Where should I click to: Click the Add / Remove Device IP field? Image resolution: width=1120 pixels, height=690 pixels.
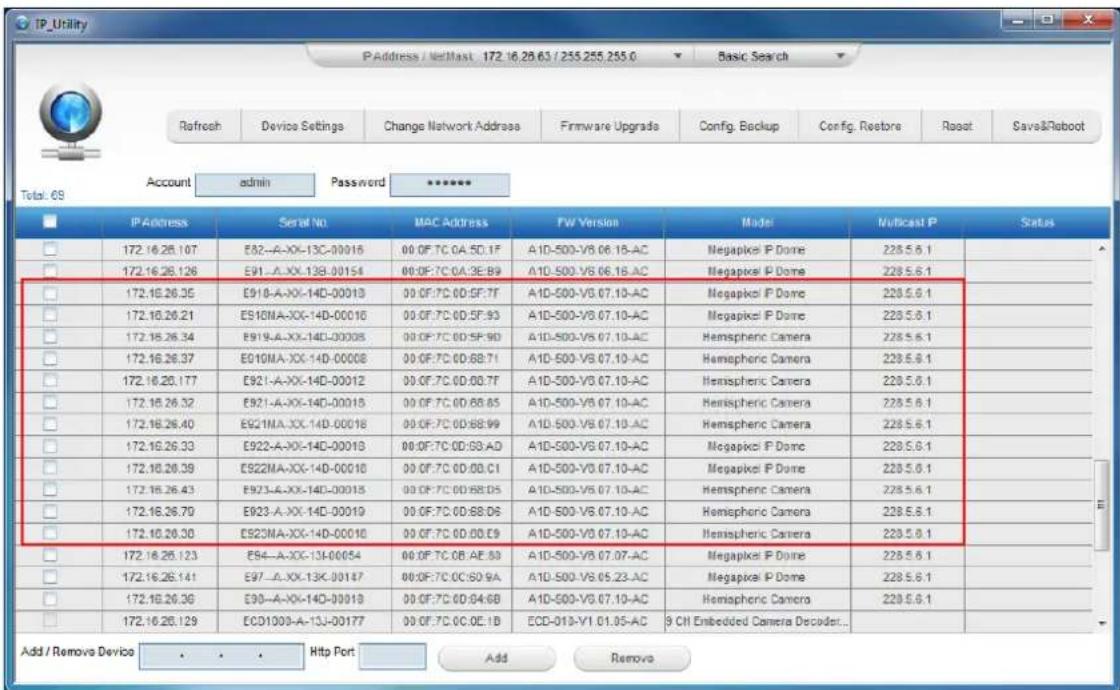(x=221, y=656)
